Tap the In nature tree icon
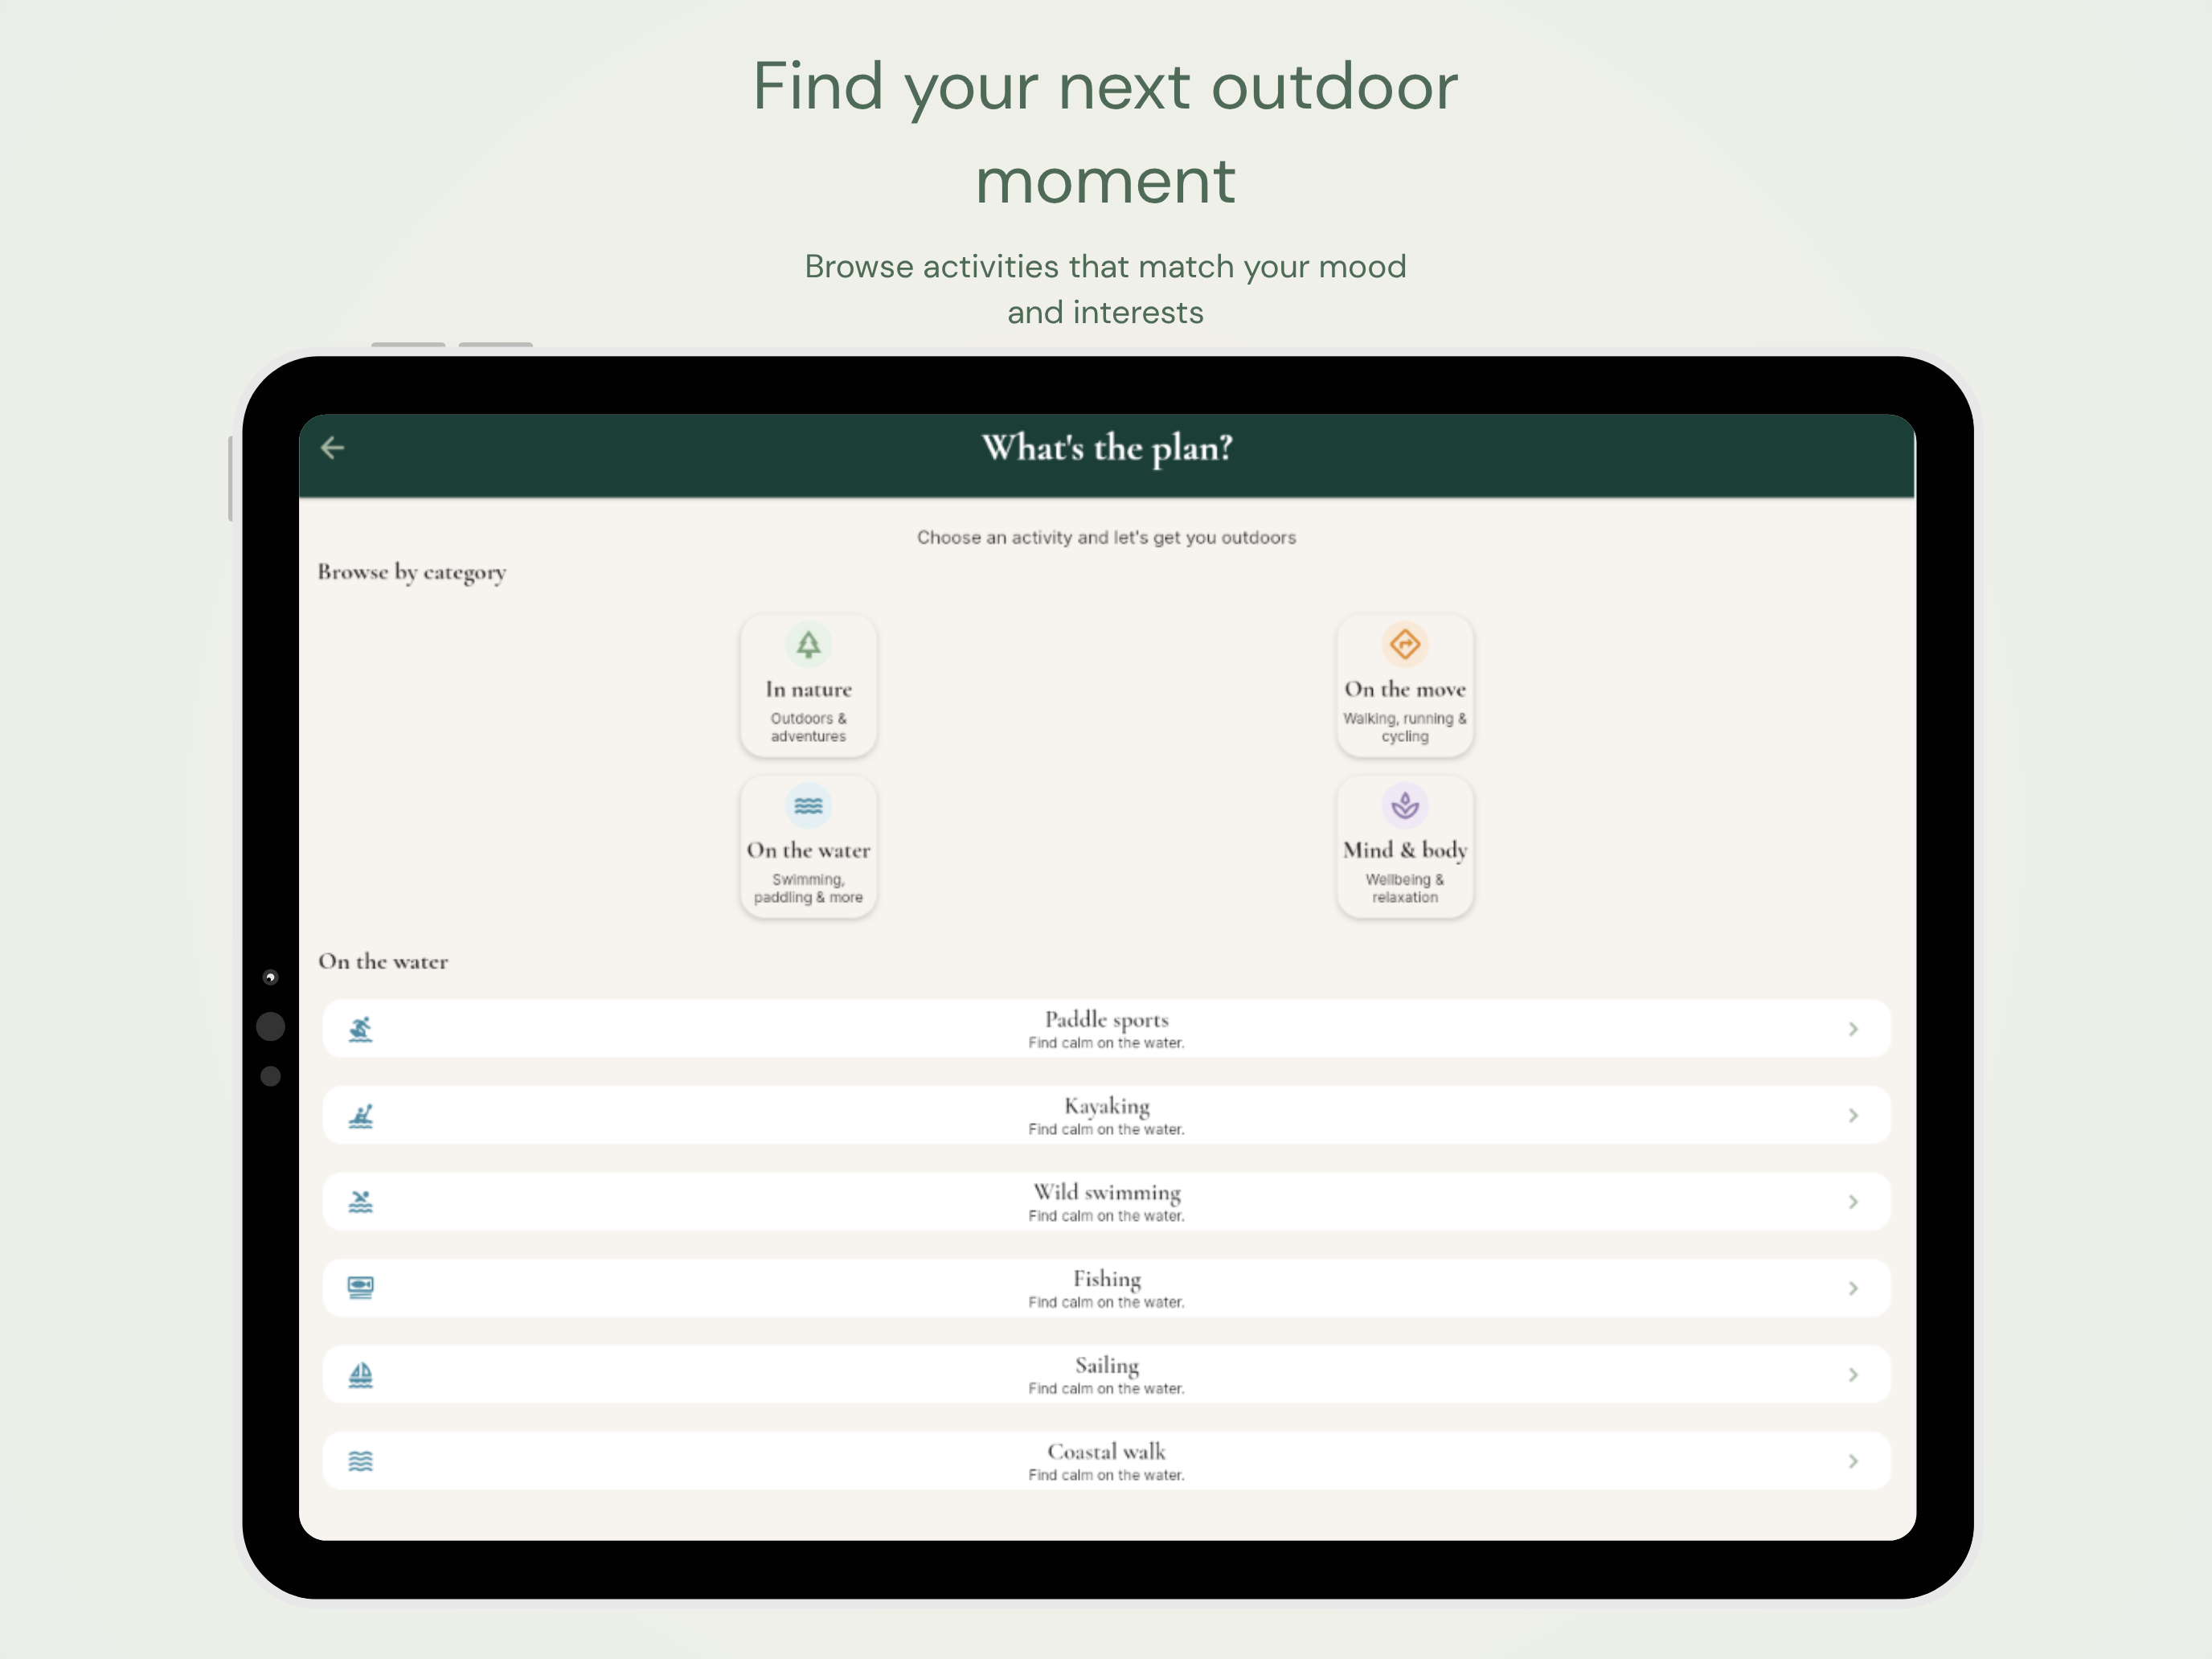Image resolution: width=2212 pixels, height=1659 pixels. click(808, 645)
